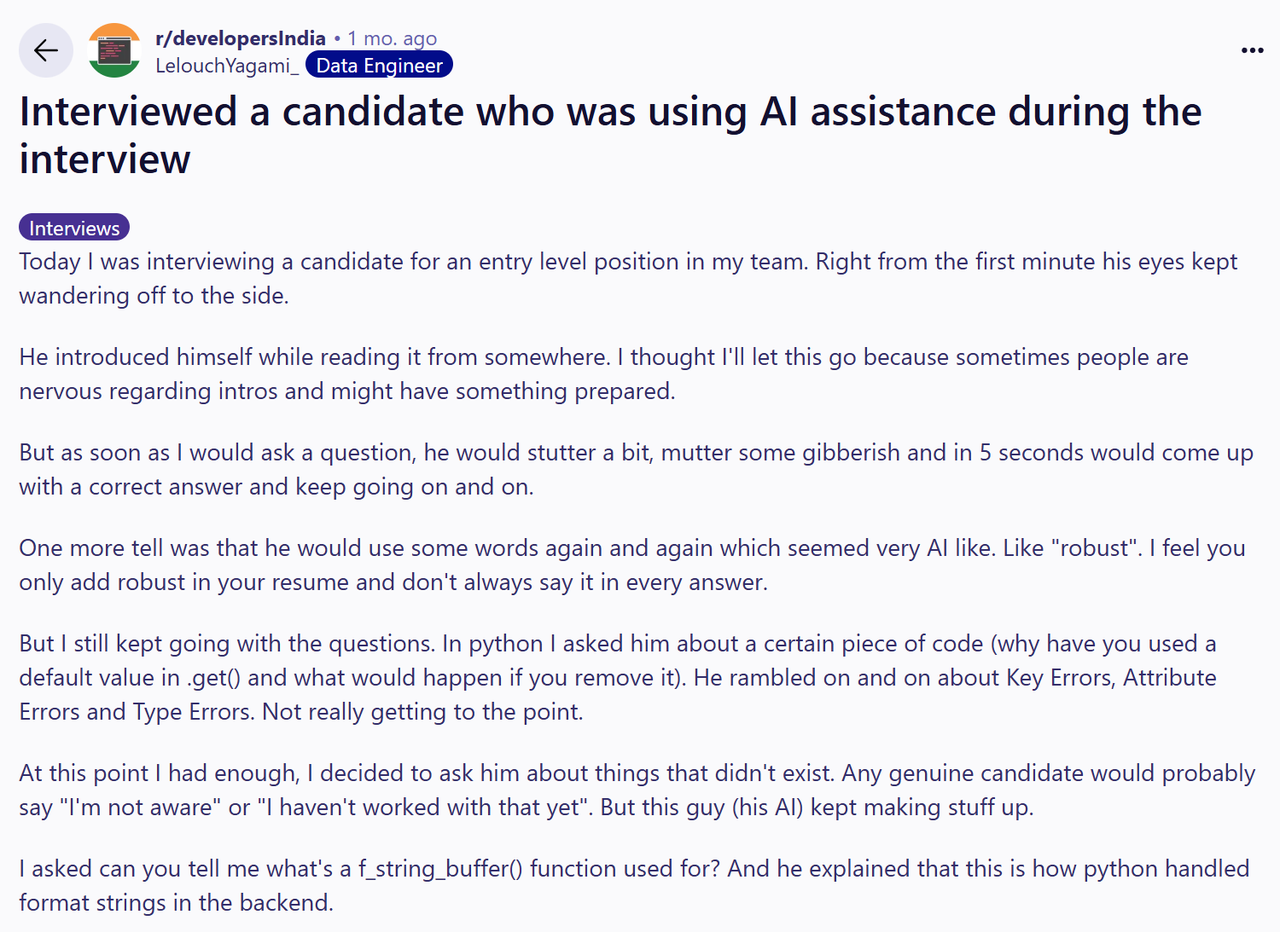Click the paragraph starting "One more tell was"
This screenshot has width=1280, height=932.
click(x=632, y=565)
